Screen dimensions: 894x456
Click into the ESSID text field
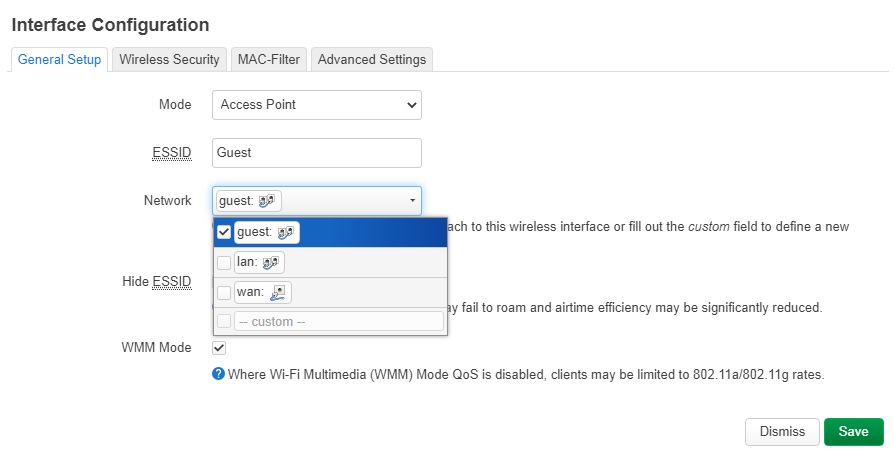point(316,153)
